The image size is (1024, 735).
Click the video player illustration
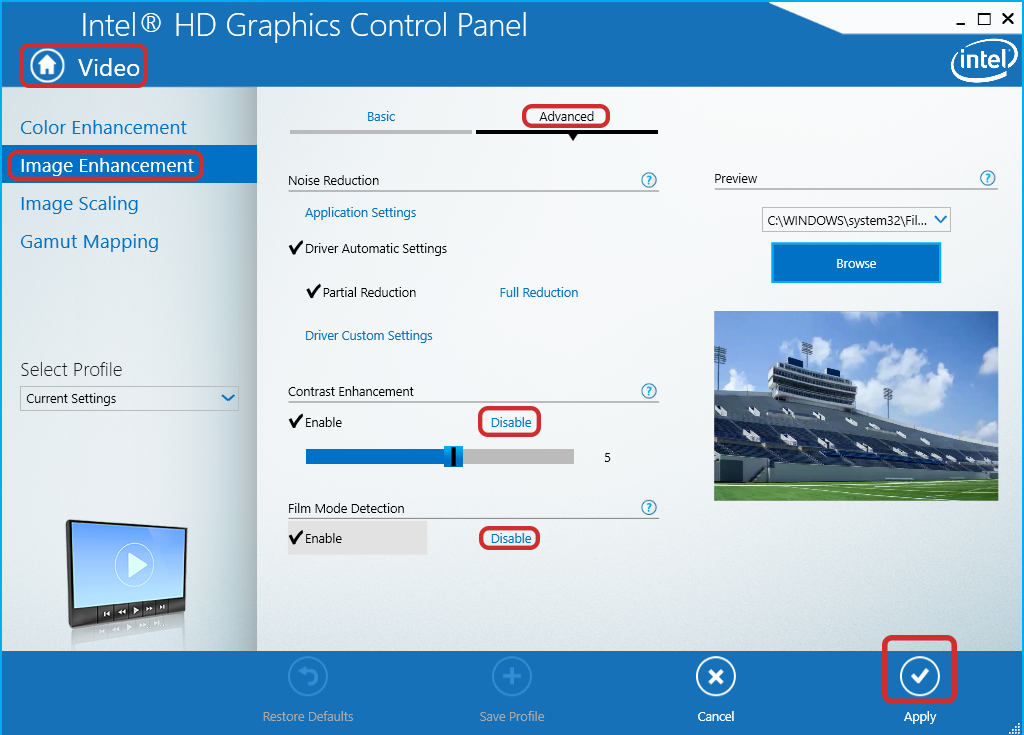coord(127,575)
